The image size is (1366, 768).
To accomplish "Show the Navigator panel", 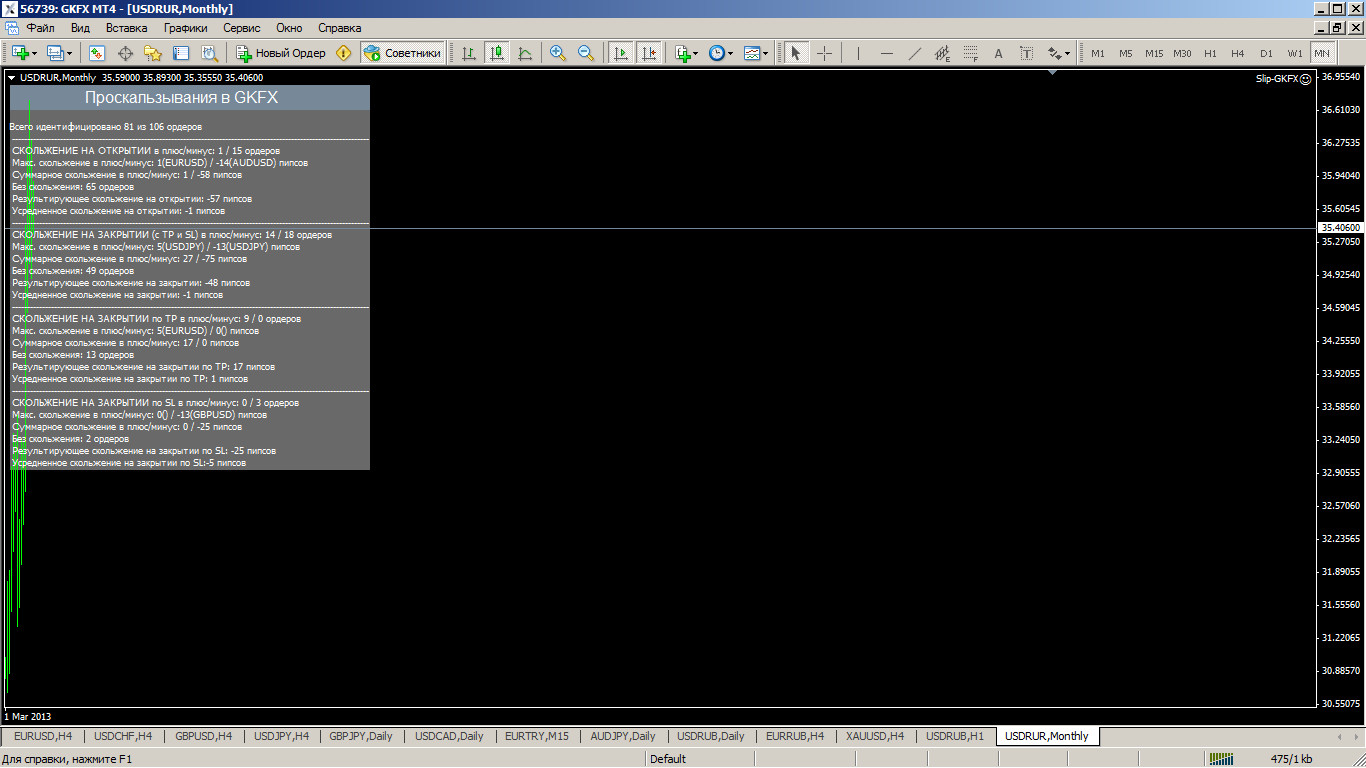I will 153,53.
